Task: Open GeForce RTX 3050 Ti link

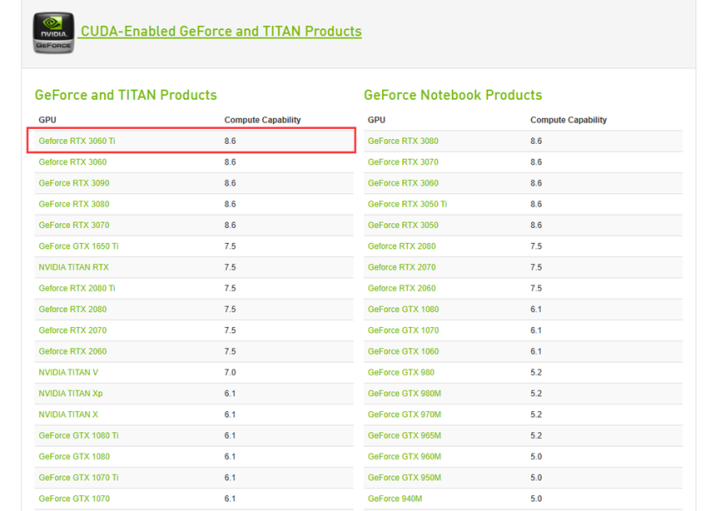Action: 407,204
